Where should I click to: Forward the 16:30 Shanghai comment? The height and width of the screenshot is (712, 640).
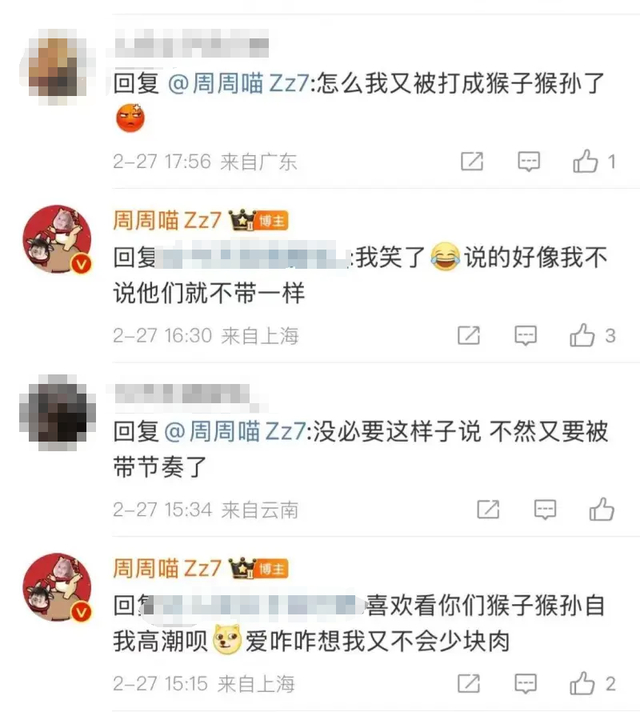tap(469, 335)
